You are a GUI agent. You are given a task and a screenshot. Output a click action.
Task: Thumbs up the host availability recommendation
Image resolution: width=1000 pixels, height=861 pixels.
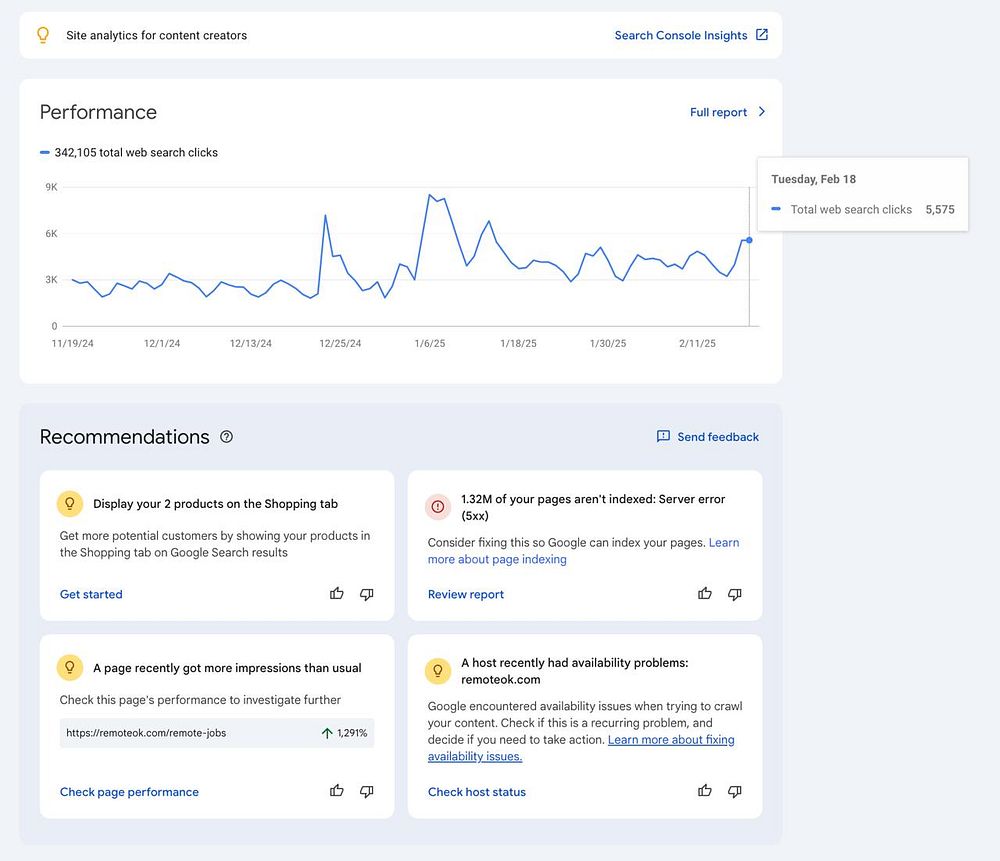(x=705, y=791)
